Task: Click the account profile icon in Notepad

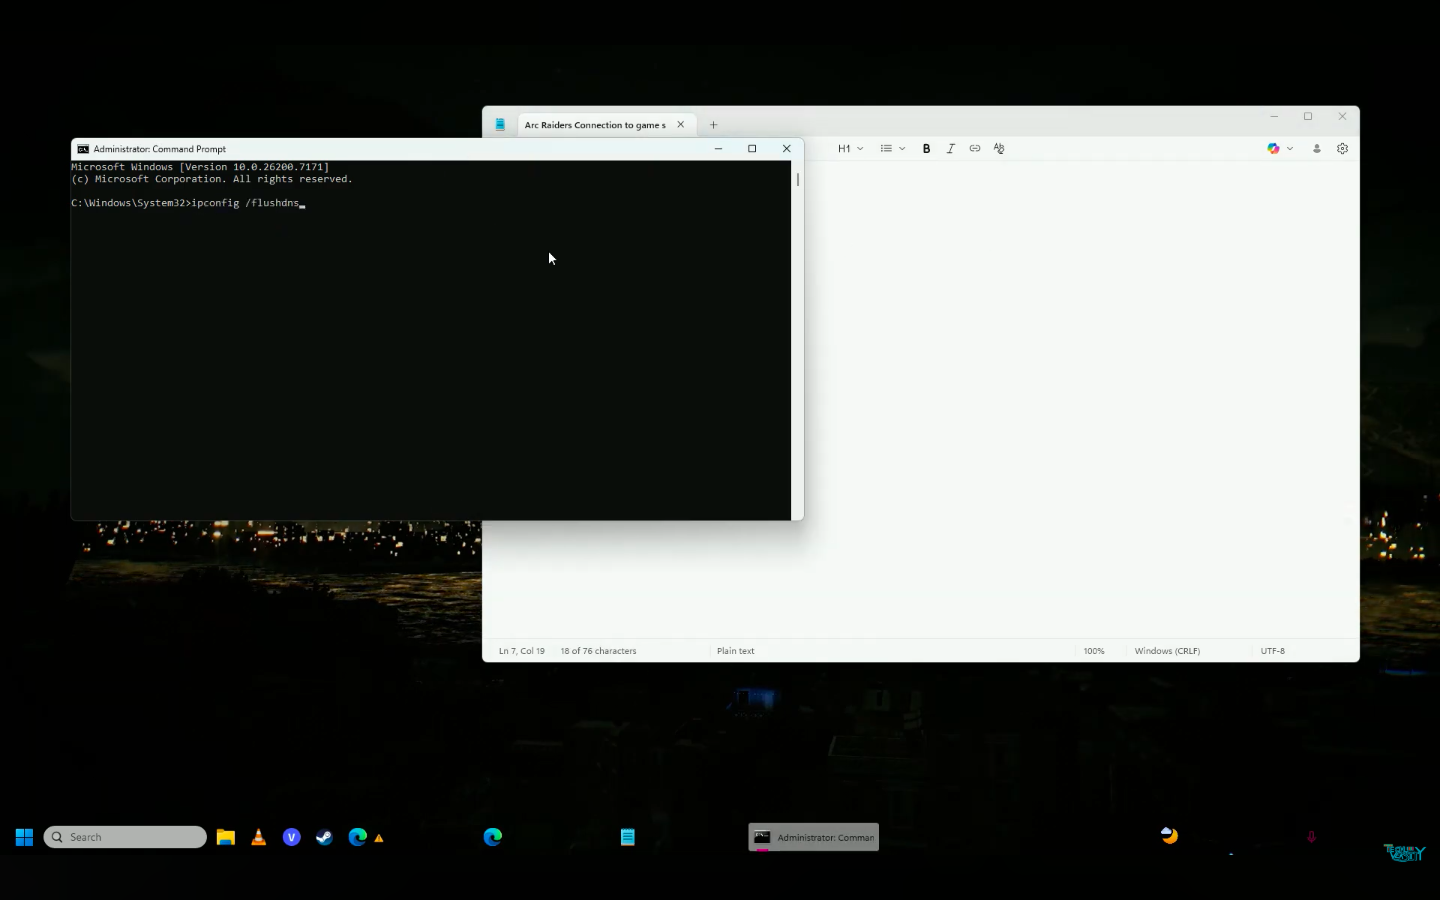Action: point(1316,148)
